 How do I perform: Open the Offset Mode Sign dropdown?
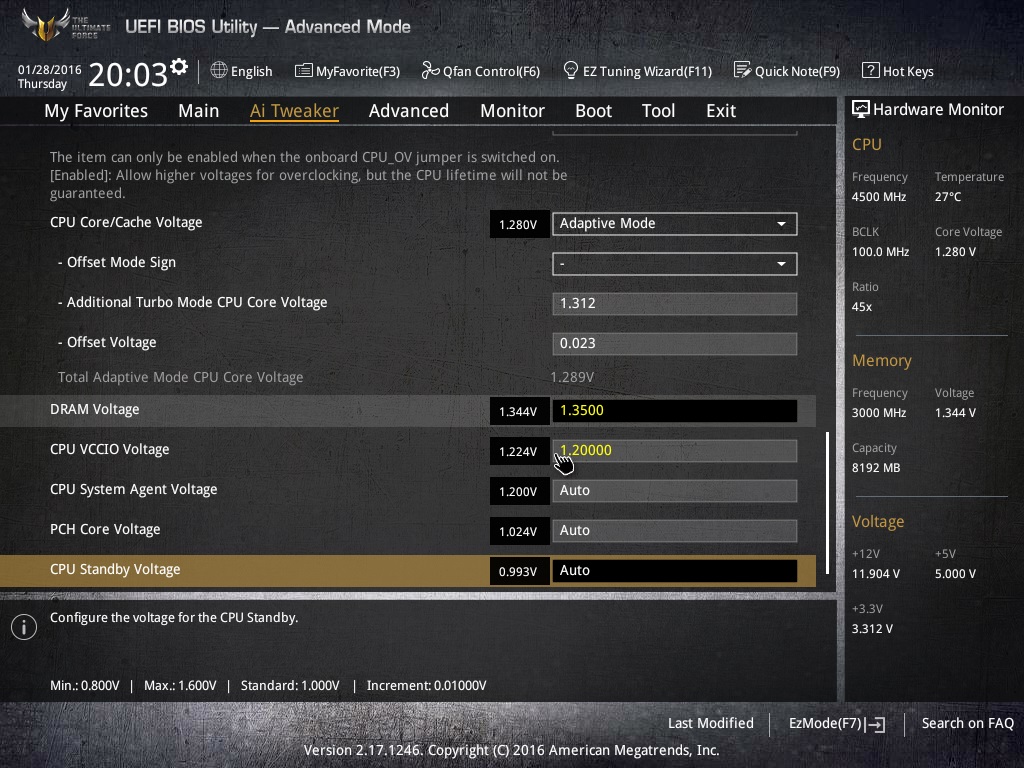tap(675, 264)
